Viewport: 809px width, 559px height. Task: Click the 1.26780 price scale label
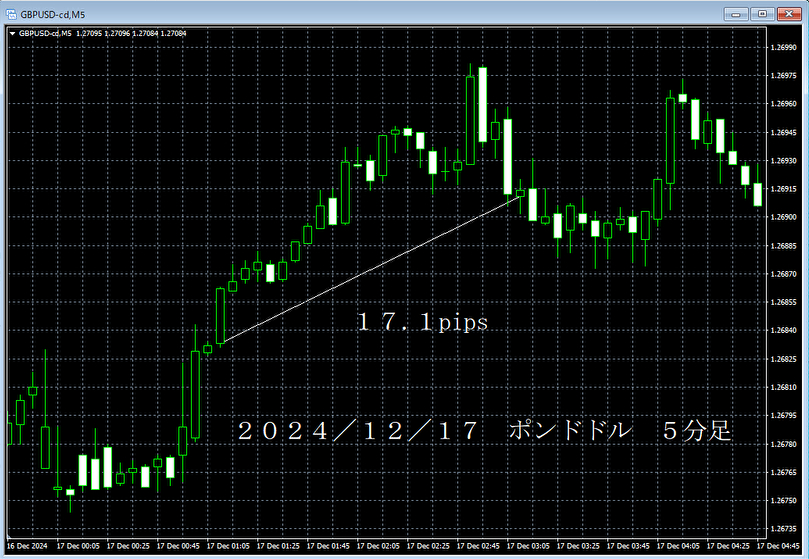(x=783, y=444)
